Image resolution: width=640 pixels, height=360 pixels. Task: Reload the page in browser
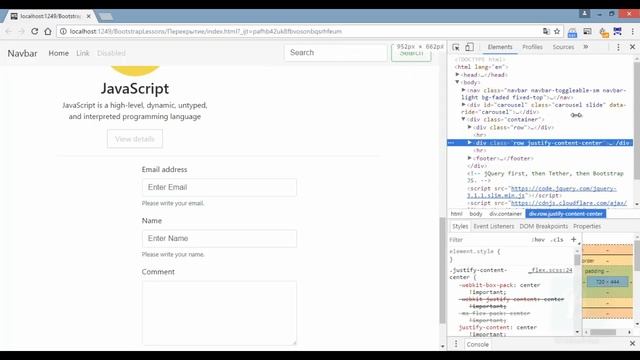click(35, 31)
